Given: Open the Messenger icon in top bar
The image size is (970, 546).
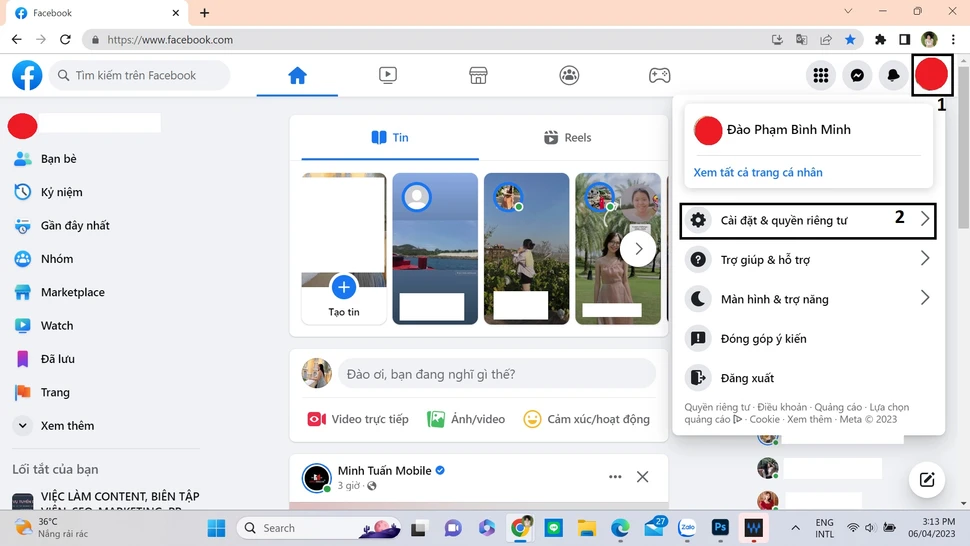Looking at the screenshot, I should tap(857, 75).
